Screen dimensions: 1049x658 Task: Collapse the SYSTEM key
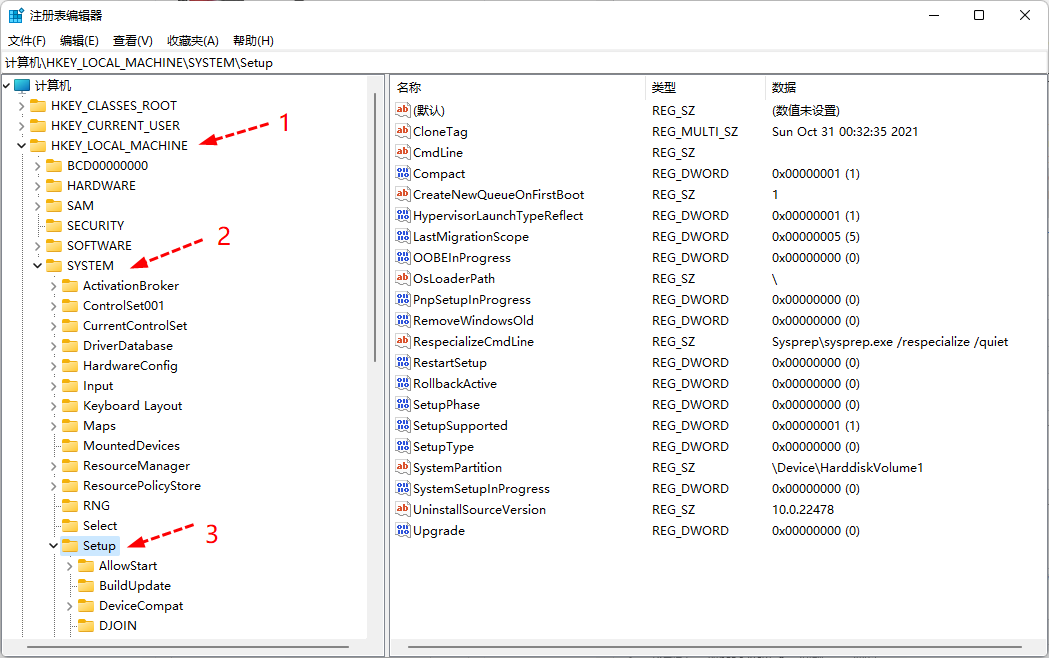(38, 265)
